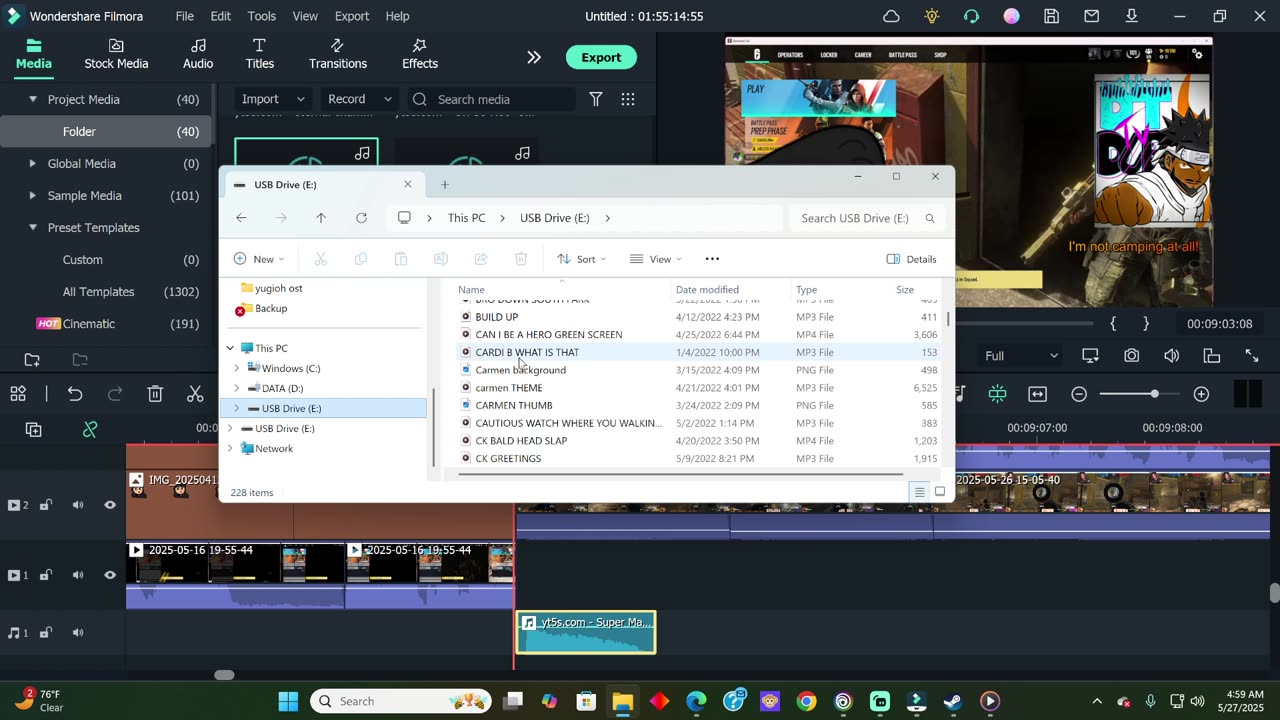Take a snapshot of the preview
The width and height of the screenshot is (1280, 720).
pyautogui.click(x=1131, y=356)
